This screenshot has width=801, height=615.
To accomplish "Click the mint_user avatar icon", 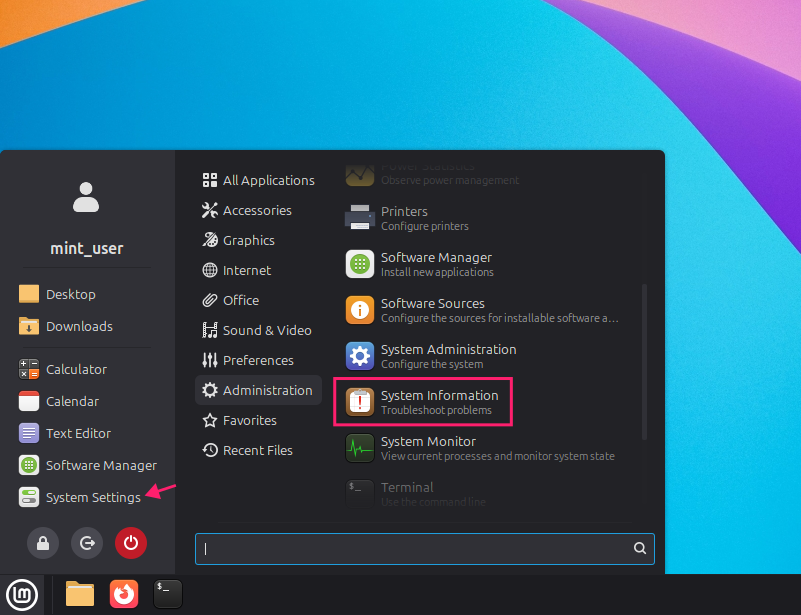I will pos(86,197).
